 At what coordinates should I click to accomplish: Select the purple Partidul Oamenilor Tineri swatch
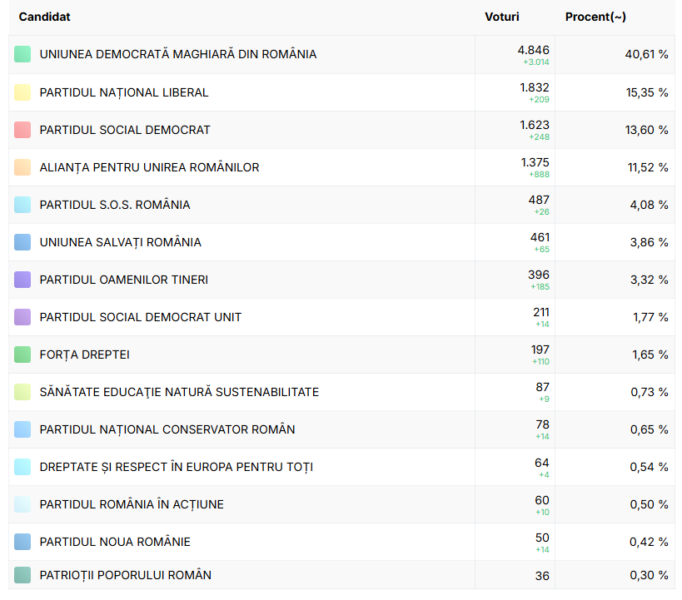pos(22,280)
